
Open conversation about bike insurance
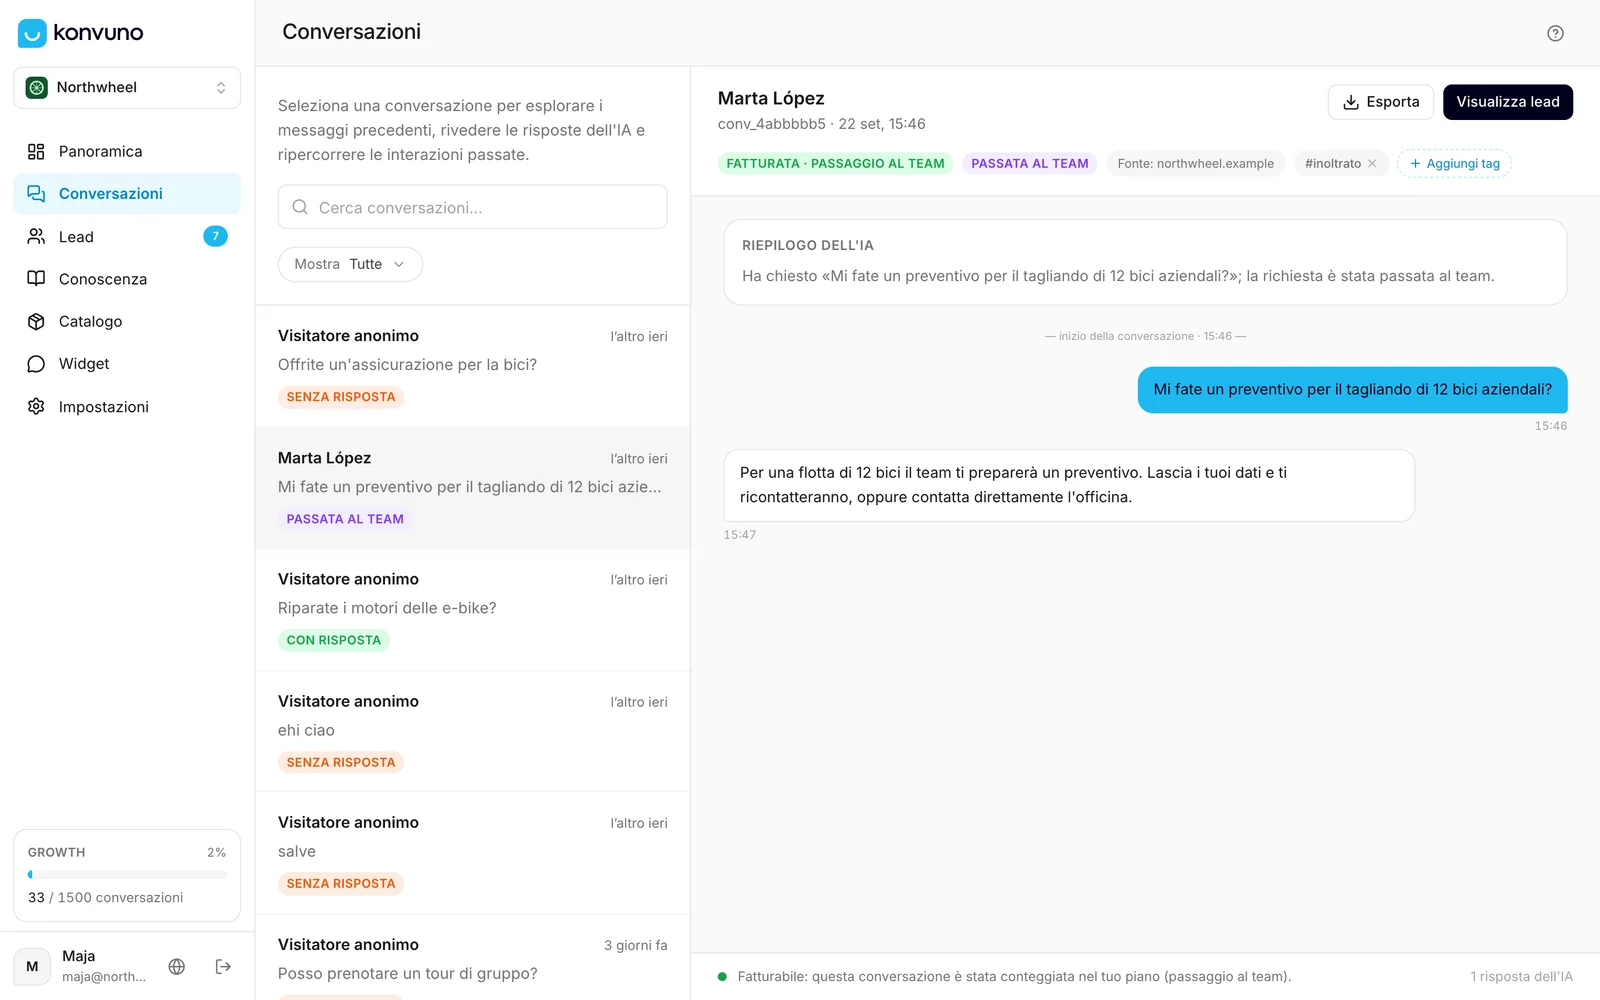(473, 366)
